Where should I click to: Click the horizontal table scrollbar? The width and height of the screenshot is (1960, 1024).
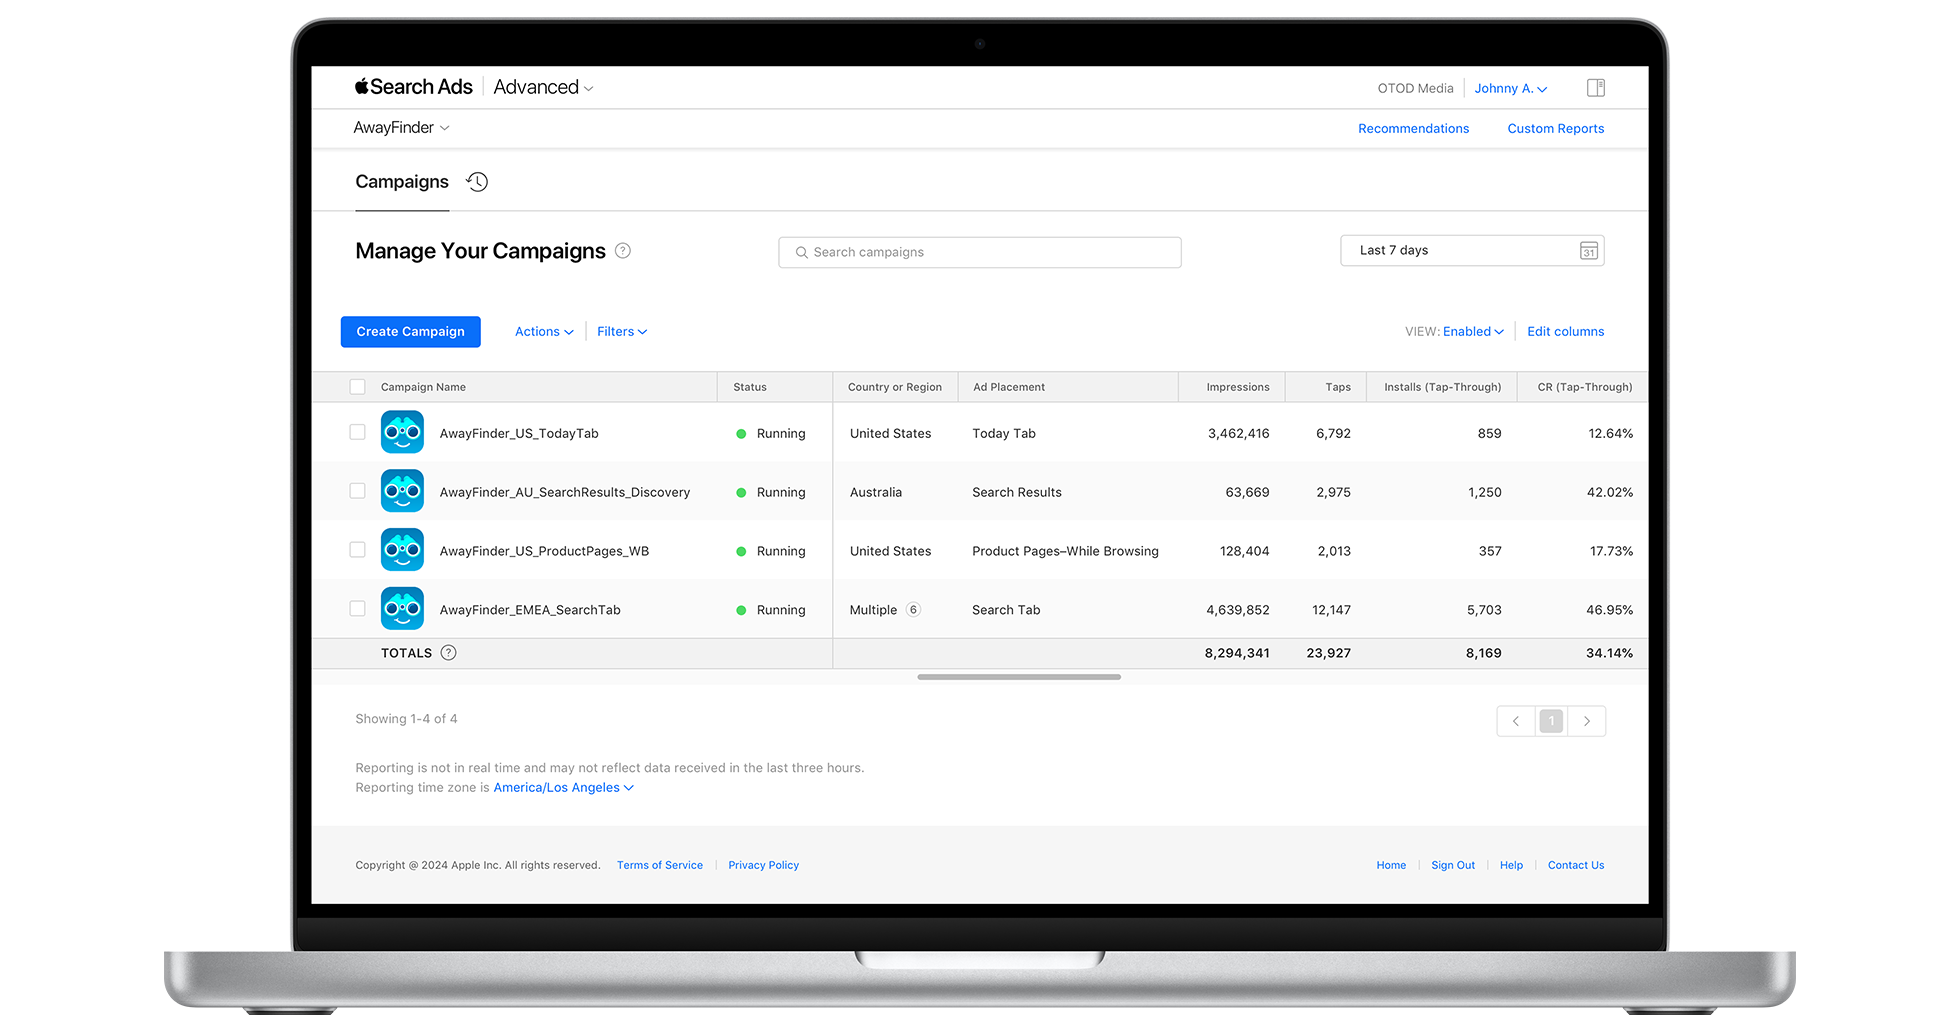point(1019,677)
